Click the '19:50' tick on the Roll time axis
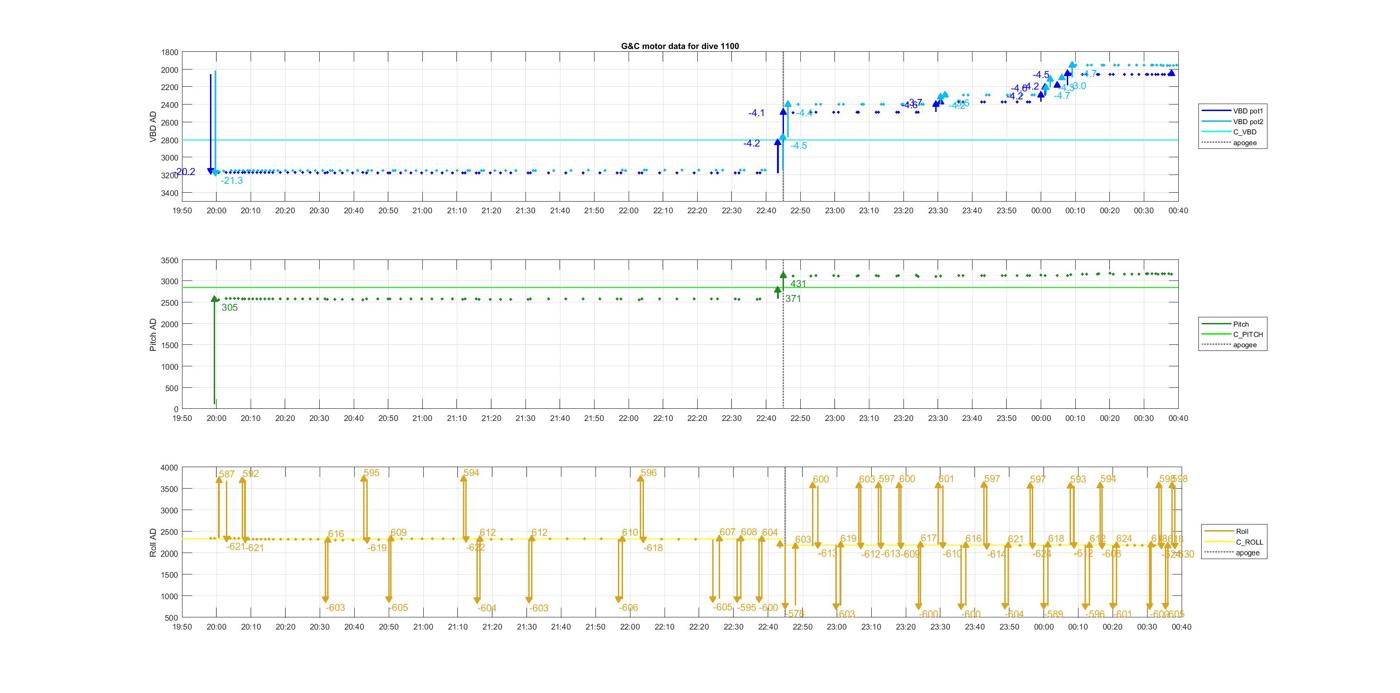 point(182,627)
